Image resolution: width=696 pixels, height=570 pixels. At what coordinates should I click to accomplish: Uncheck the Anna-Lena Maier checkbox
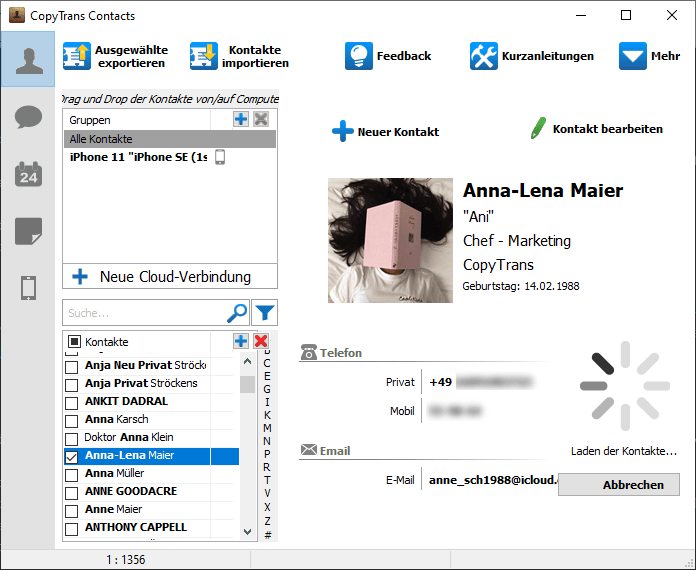(71, 457)
